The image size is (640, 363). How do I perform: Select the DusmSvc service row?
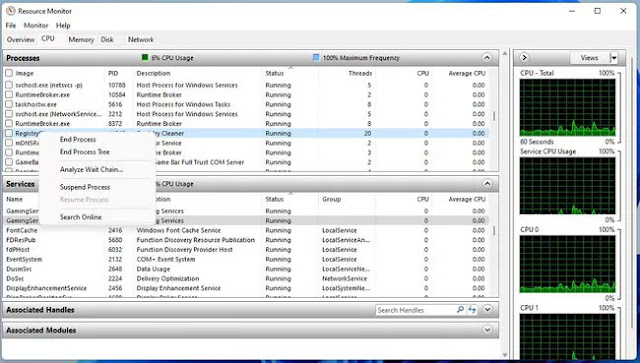click(247, 269)
